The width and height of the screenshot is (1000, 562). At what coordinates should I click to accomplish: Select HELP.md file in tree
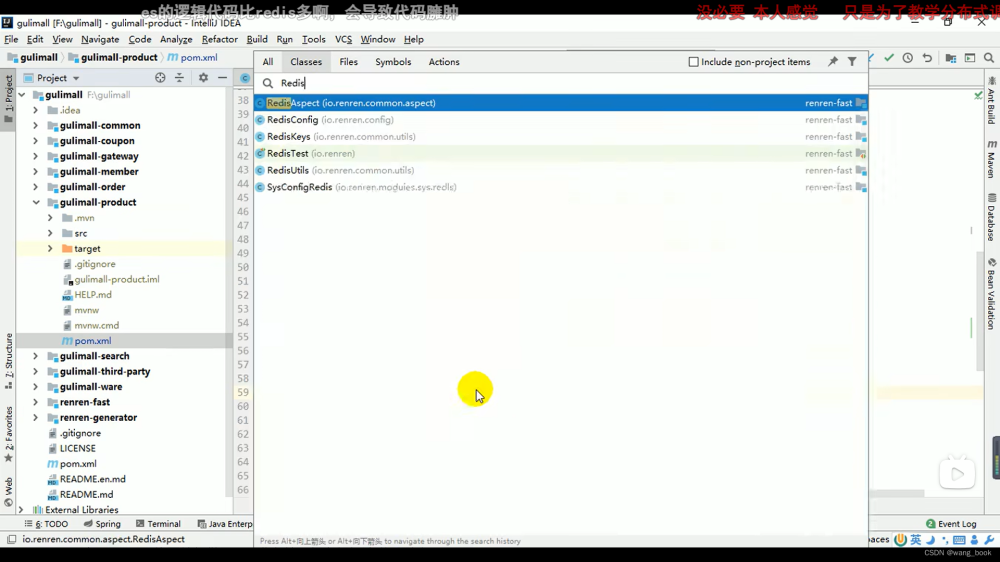[92, 295]
